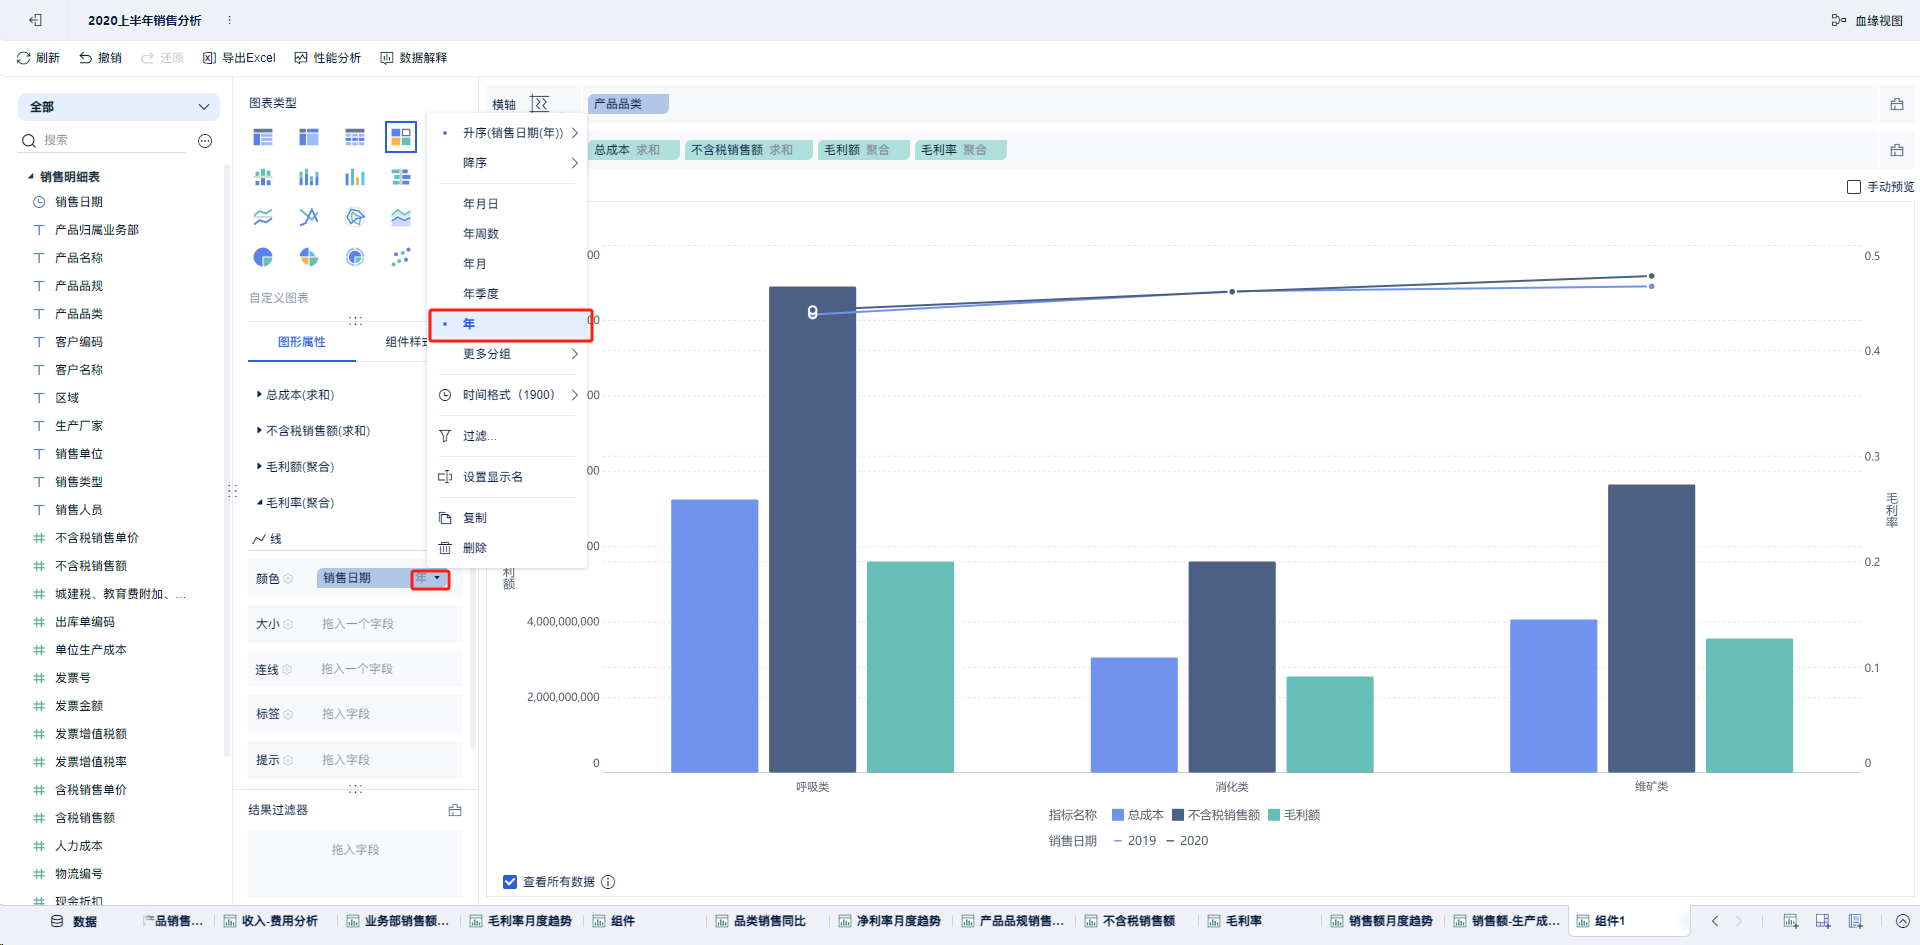The width and height of the screenshot is (1920, 945).
Task: Click the axis swap icon beside 横轴
Action: (x=539, y=104)
